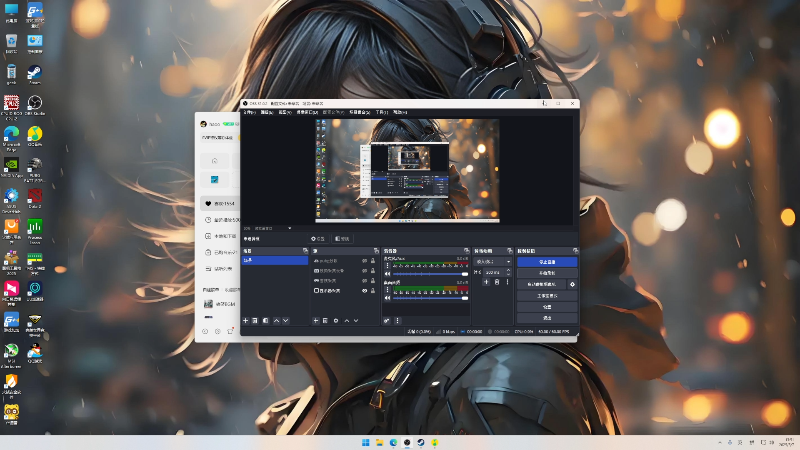This screenshot has width=800, height=450.
Task: Pop out the Sources dock panel
Action: pyautogui.click(x=377, y=251)
